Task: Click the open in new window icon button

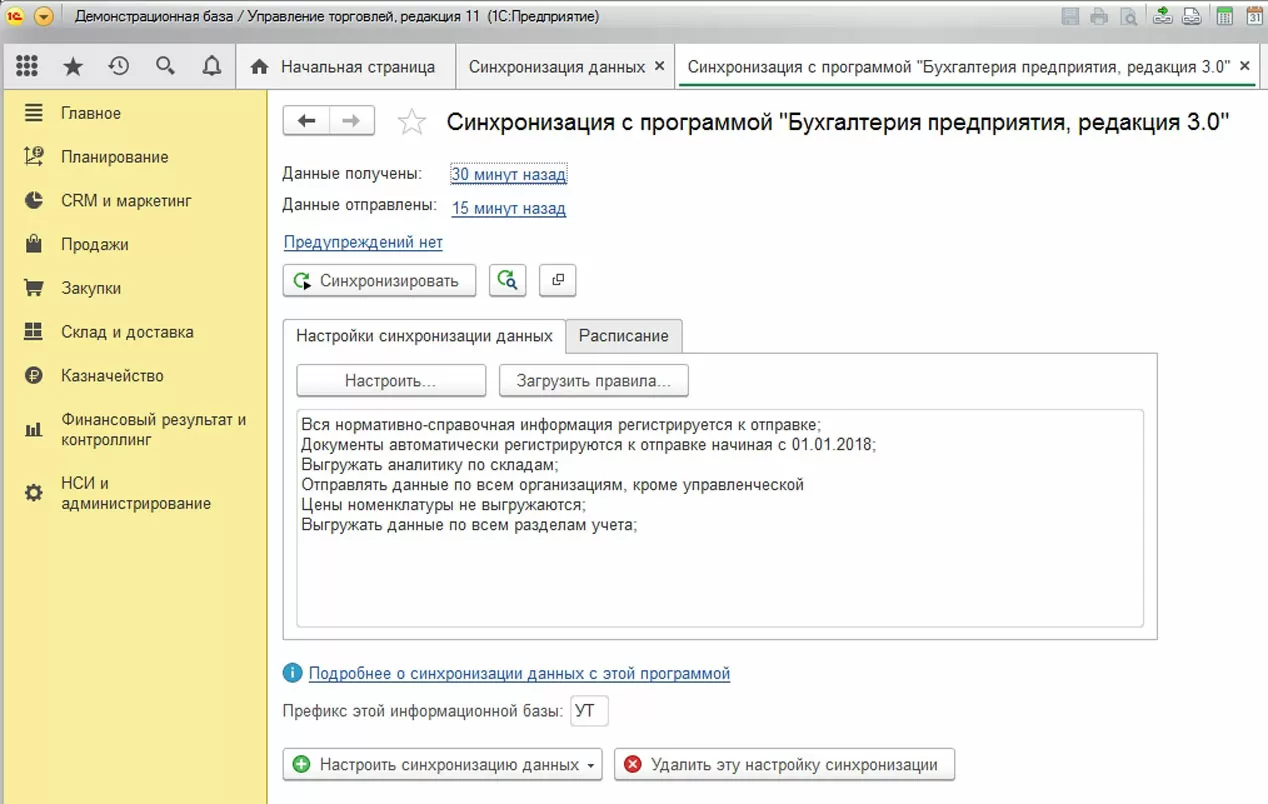Action: [x=558, y=281]
